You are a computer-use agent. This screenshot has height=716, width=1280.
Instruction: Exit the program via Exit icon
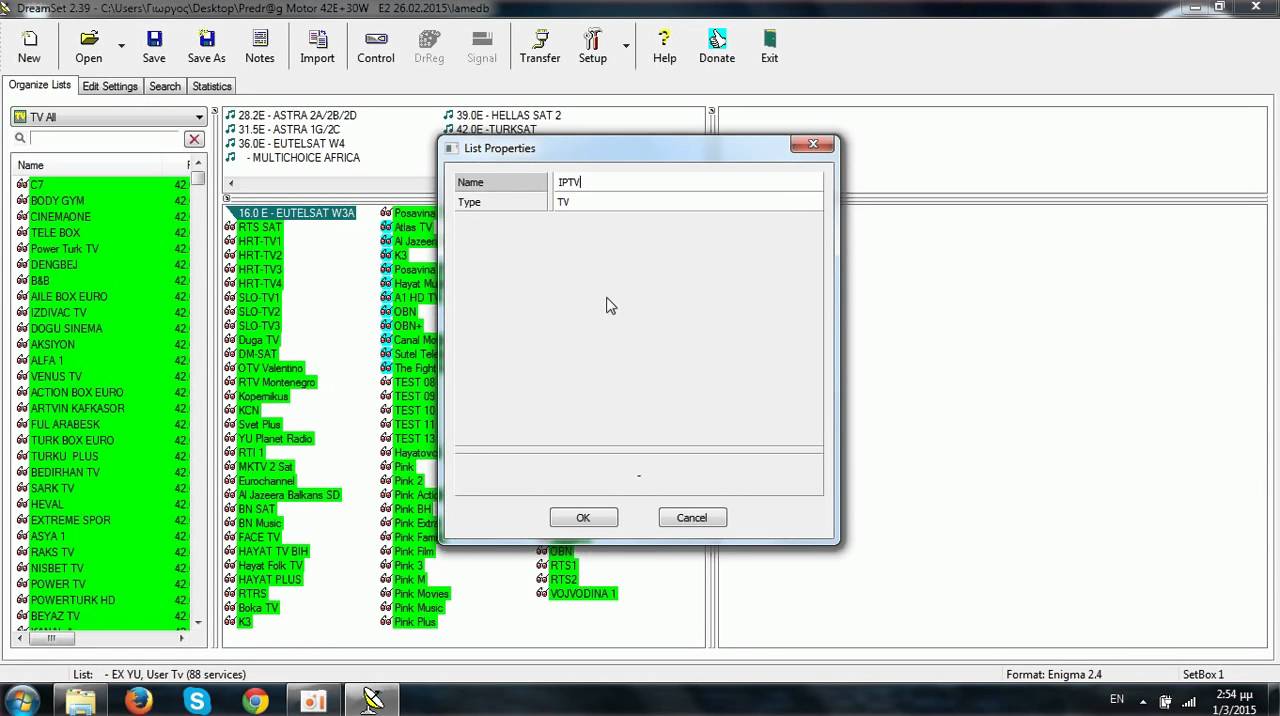(x=769, y=46)
